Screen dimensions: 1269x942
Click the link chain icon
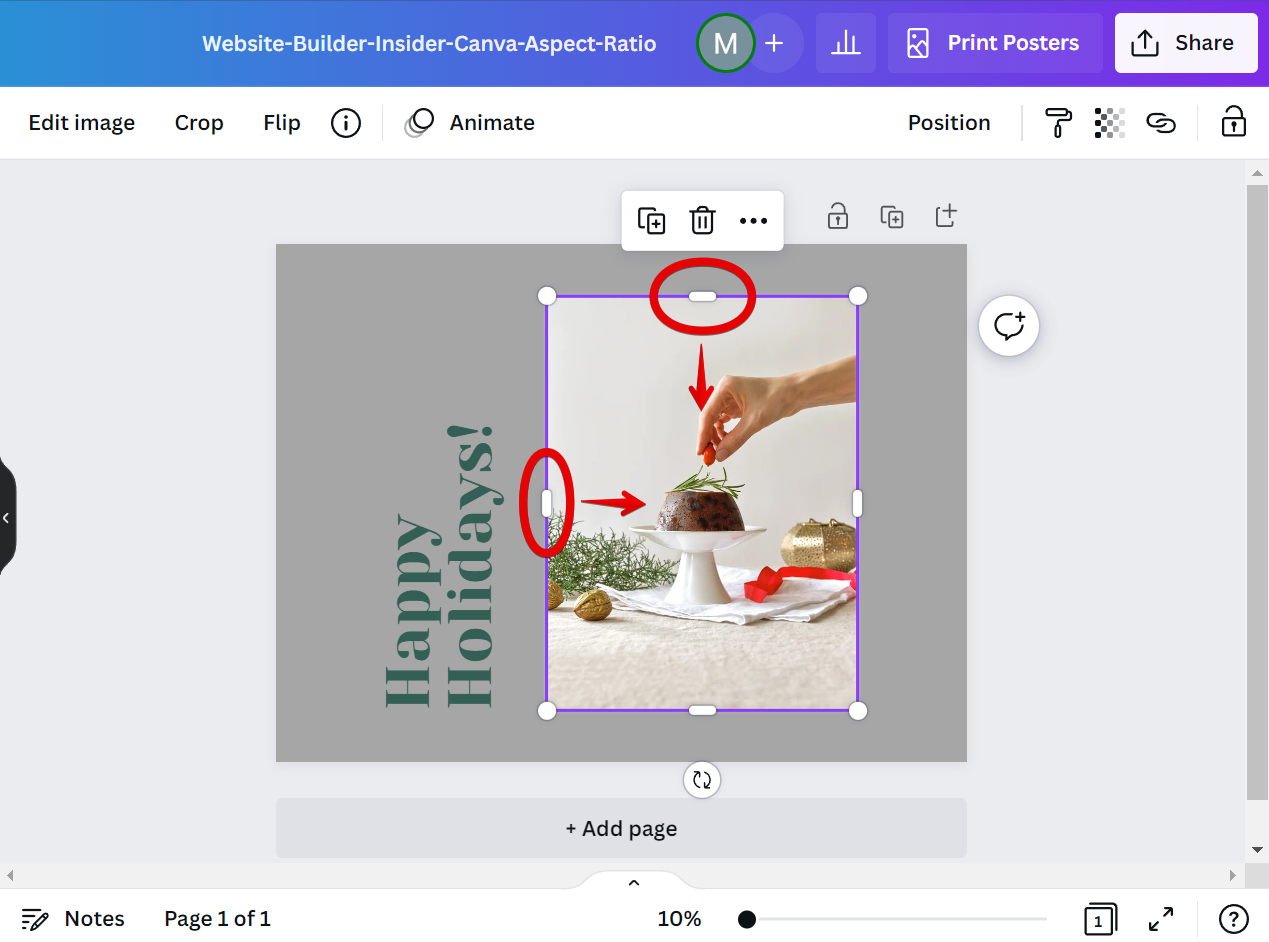click(x=1160, y=123)
